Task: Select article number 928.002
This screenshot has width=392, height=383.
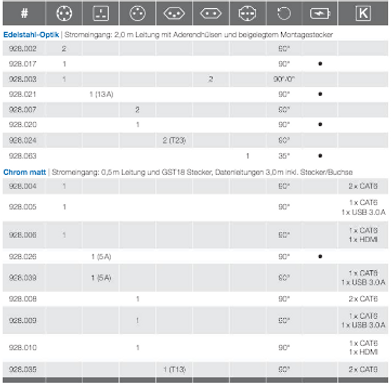Action: click(23, 49)
